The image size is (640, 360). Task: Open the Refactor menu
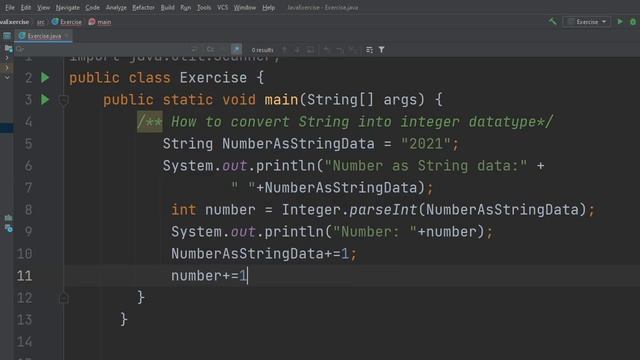[143, 7]
